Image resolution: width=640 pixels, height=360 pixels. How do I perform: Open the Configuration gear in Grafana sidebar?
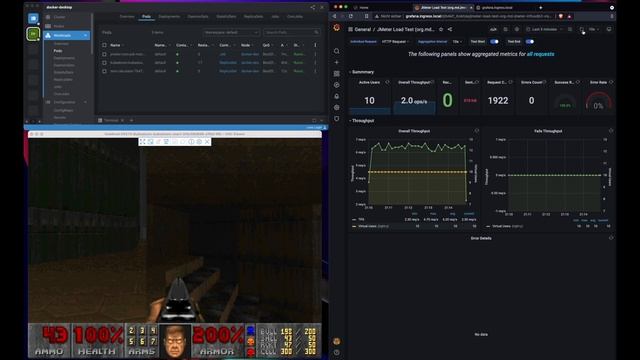click(x=336, y=107)
